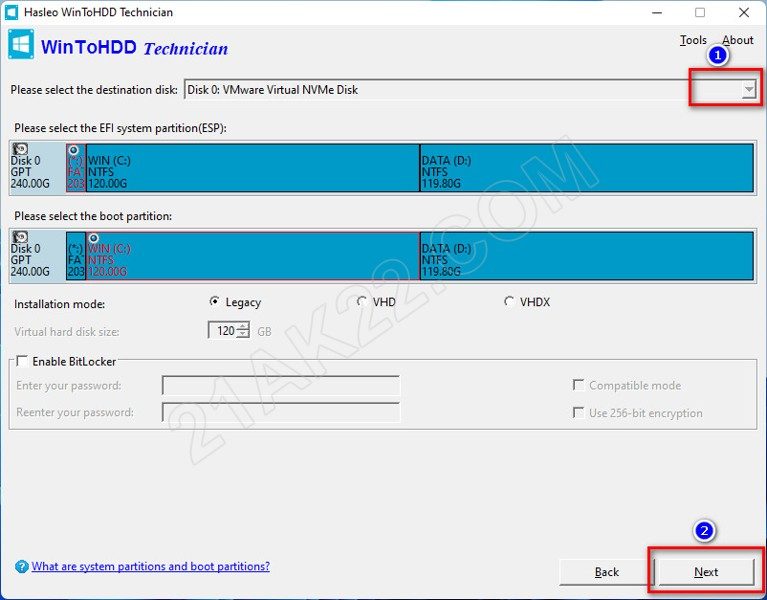
Task: Click the Reenter your password field
Action: click(x=281, y=412)
